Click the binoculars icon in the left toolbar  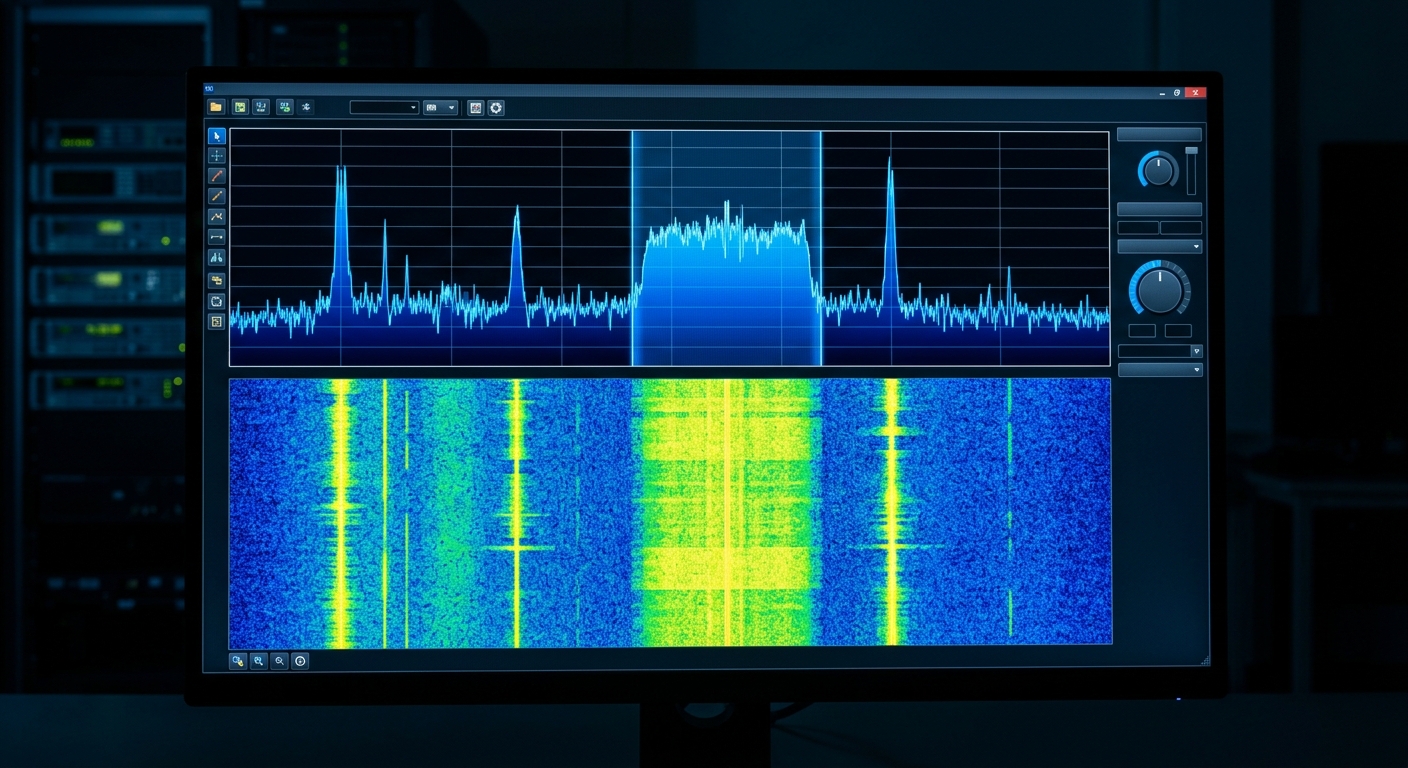217,258
